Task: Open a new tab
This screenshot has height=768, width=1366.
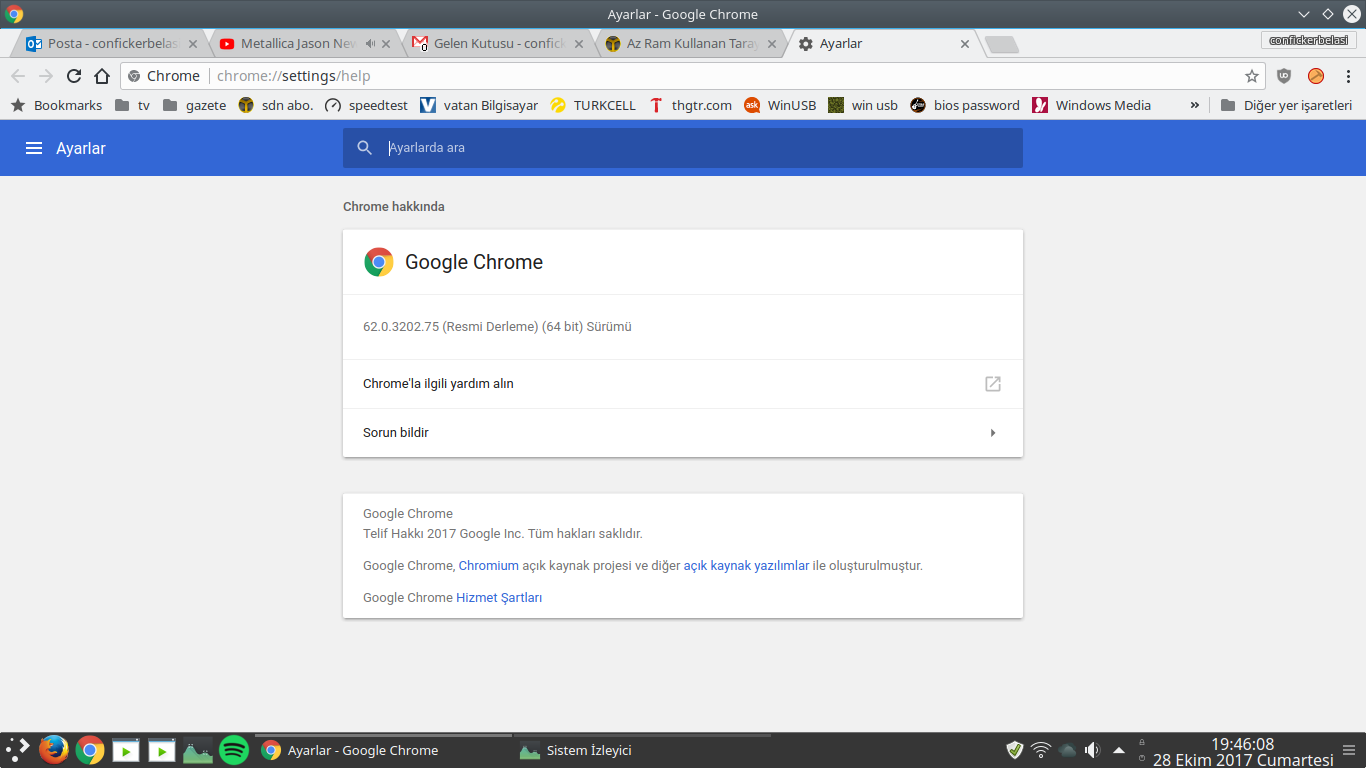Action: 1001,44
